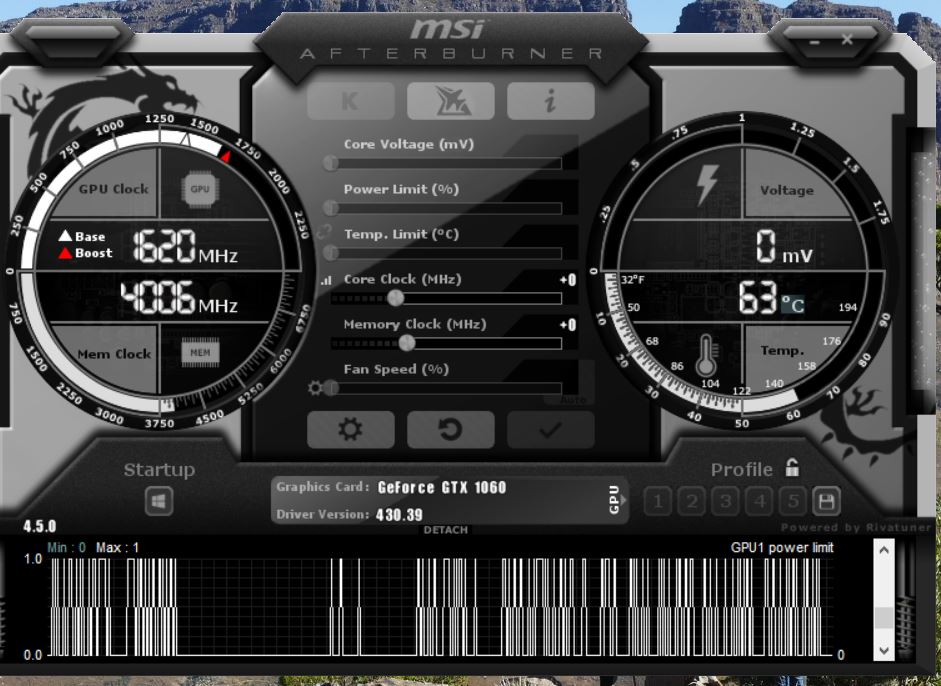
Task: Click the 0 mV voltage reading
Action: (784, 246)
